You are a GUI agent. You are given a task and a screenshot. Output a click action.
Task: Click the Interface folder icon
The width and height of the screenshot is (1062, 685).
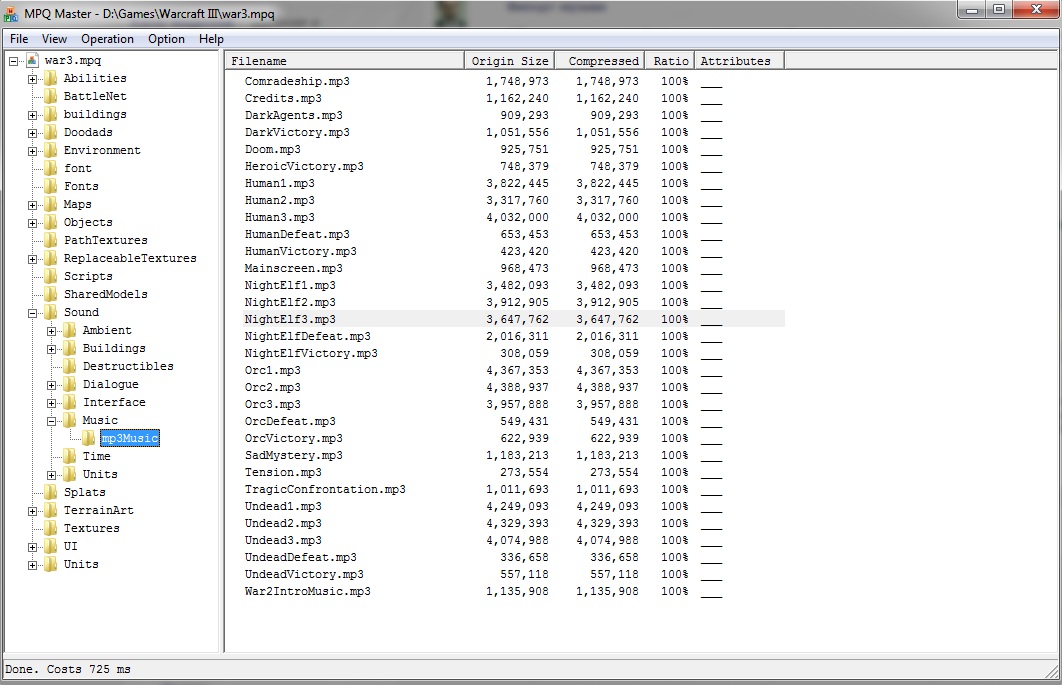[x=70, y=402]
